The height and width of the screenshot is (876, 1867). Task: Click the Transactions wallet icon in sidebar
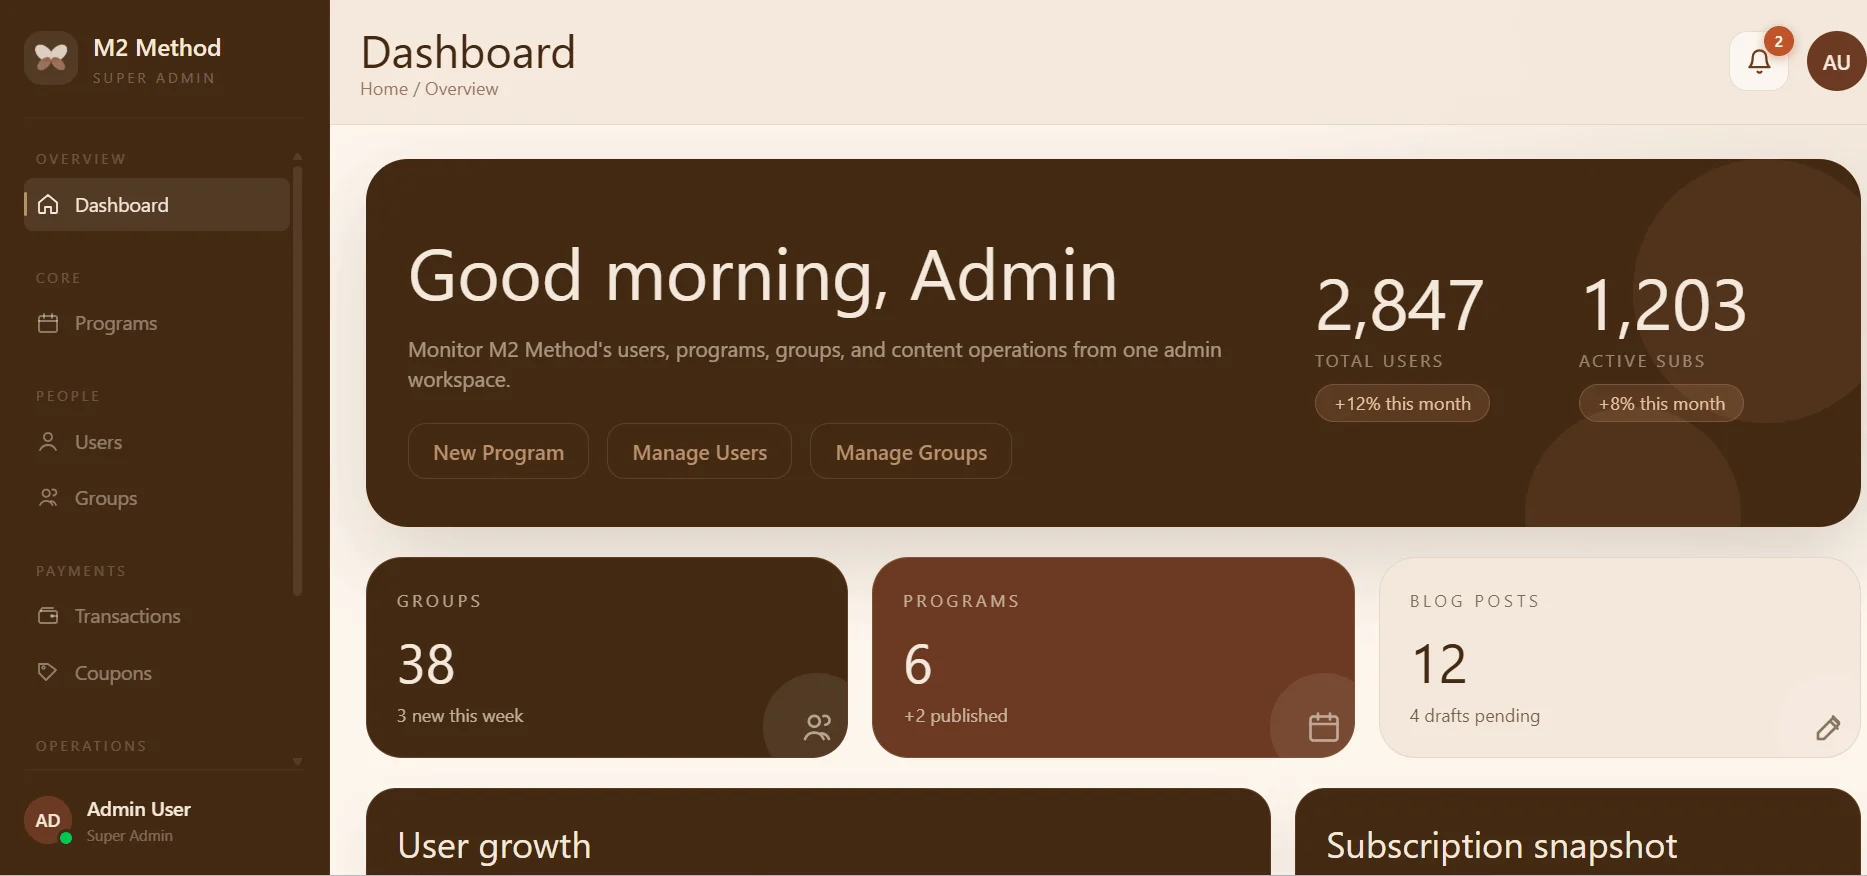pyautogui.click(x=48, y=616)
